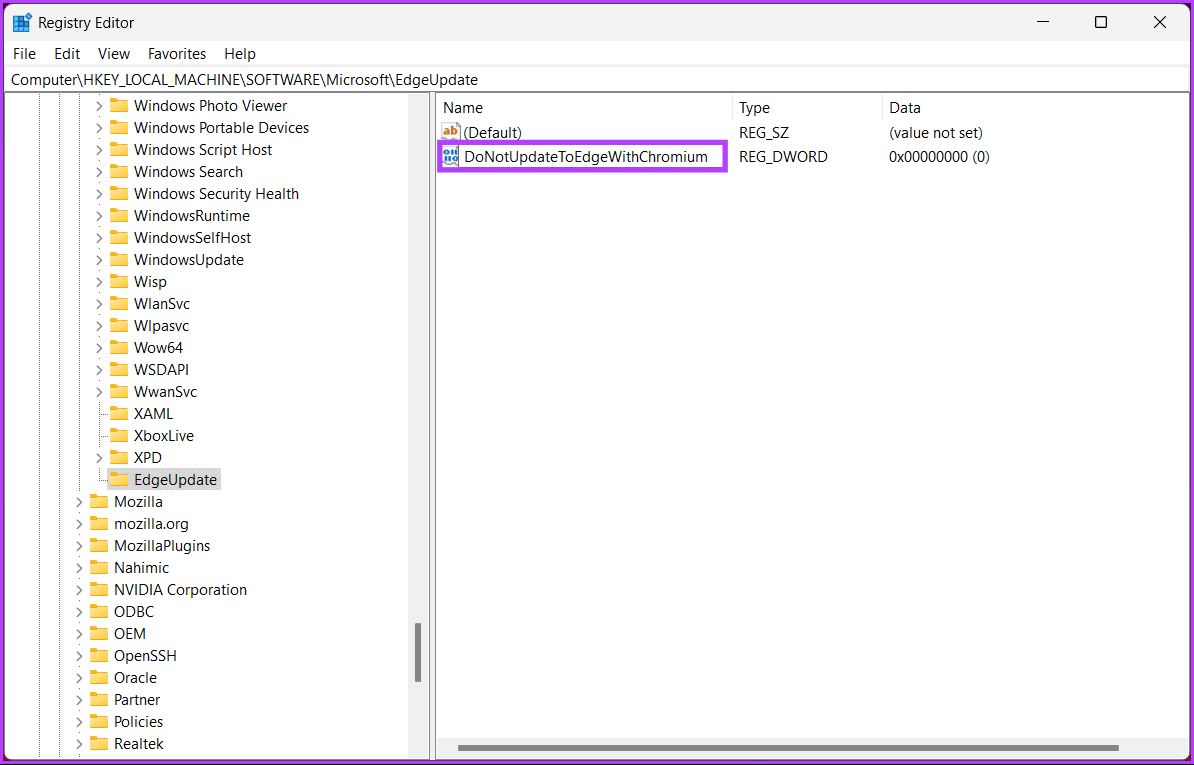Open the Favorites menu
The height and width of the screenshot is (765, 1194).
click(177, 54)
